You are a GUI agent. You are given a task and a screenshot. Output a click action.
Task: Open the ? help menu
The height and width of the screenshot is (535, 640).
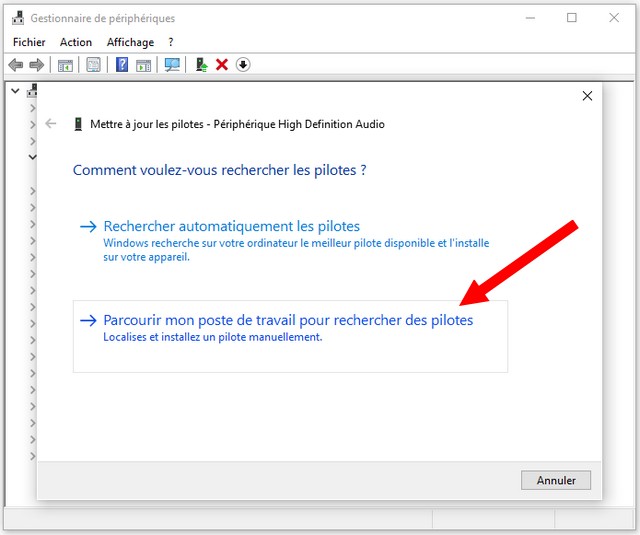pyautogui.click(x=171, y=42)
